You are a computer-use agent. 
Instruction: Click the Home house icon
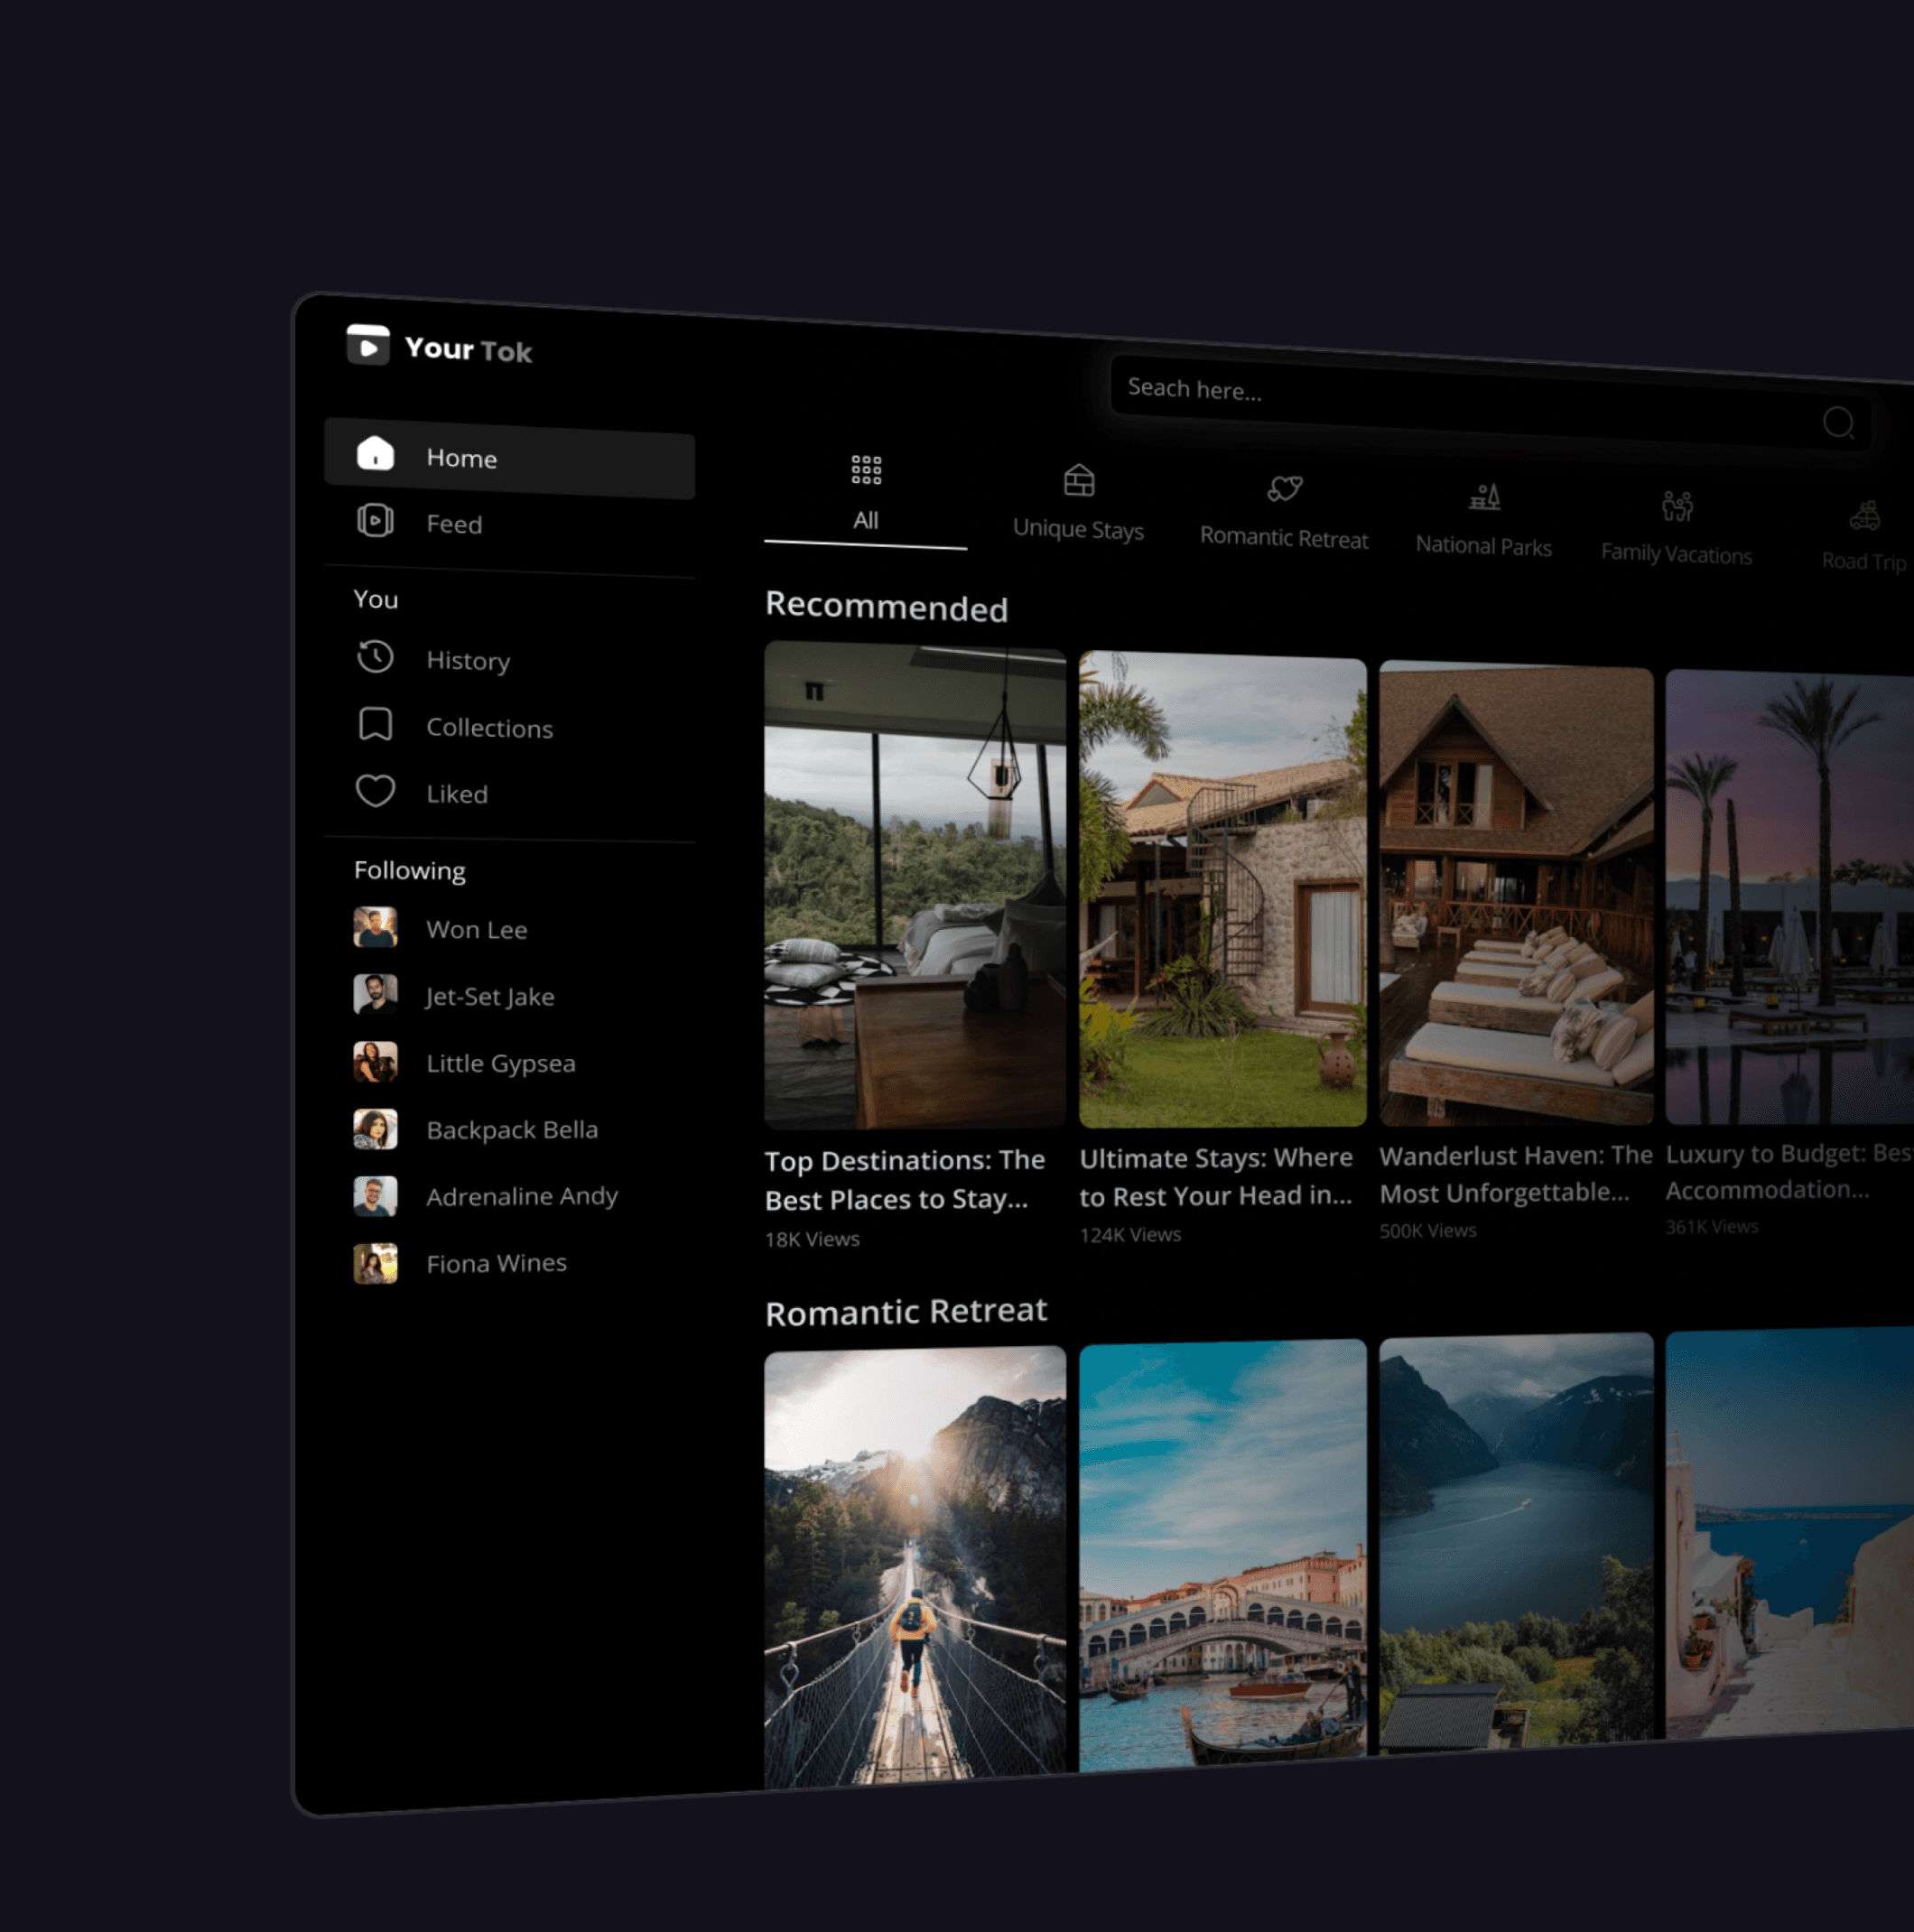pos(375,453)
